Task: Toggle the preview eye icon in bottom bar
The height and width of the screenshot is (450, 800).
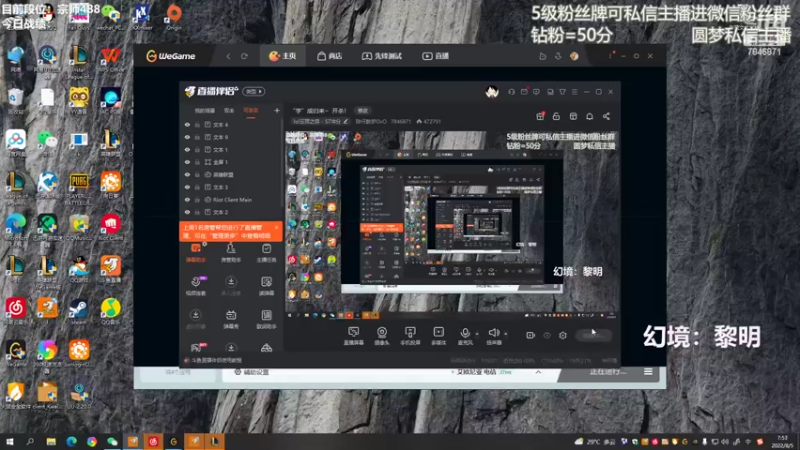Action: pyautogui.click(x=547, y=335)
